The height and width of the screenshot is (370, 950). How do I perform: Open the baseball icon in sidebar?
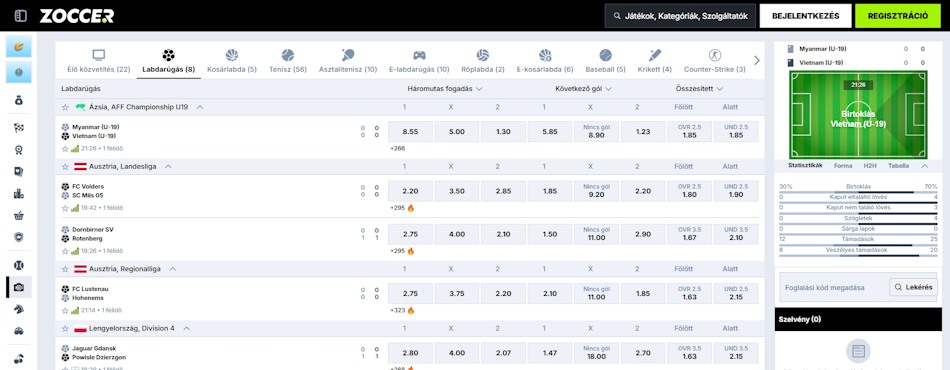(19, 265)
